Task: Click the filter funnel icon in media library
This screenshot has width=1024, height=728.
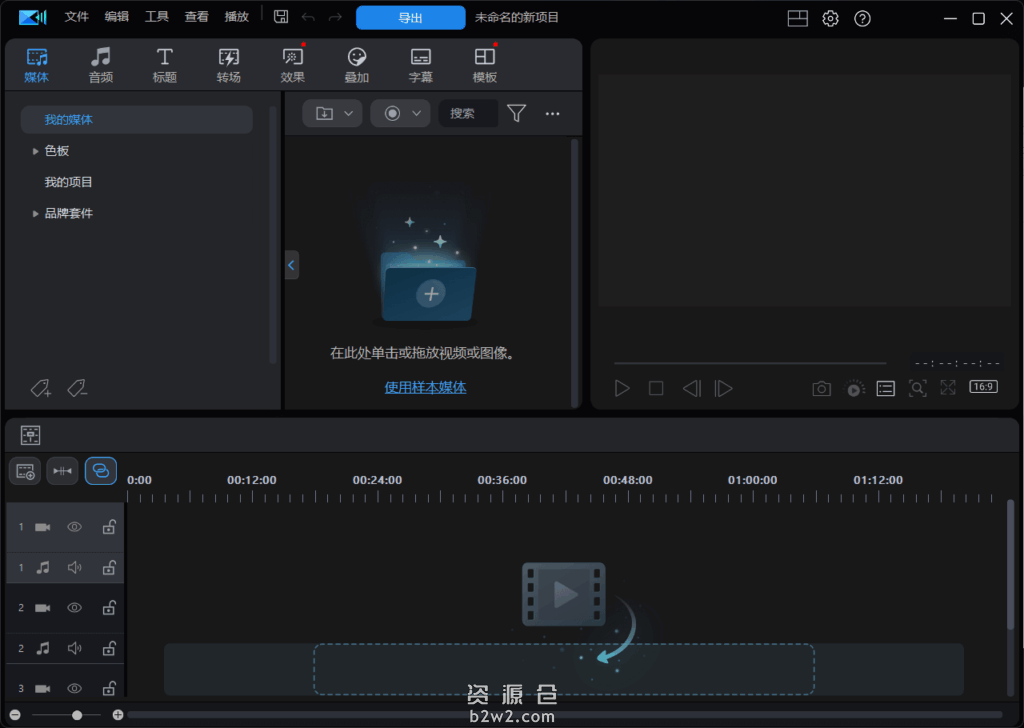Action: 516,113
